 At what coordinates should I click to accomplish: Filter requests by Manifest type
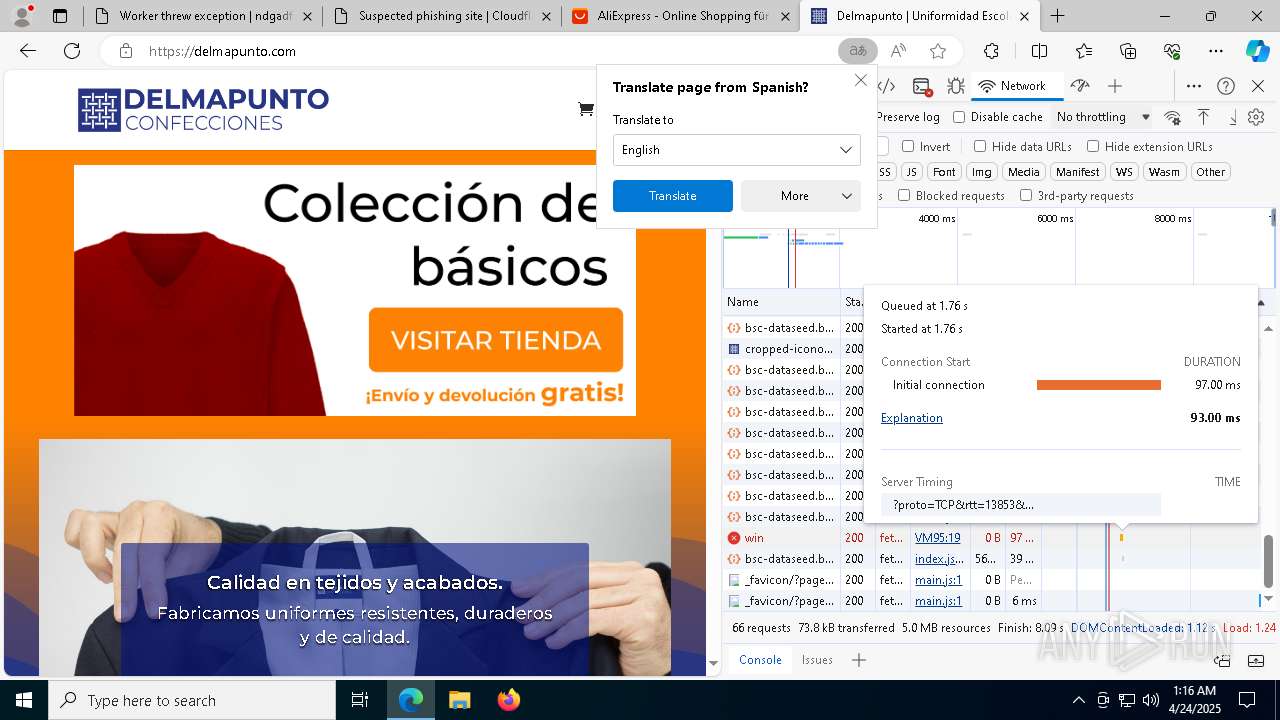click(x=1077, y=172)
